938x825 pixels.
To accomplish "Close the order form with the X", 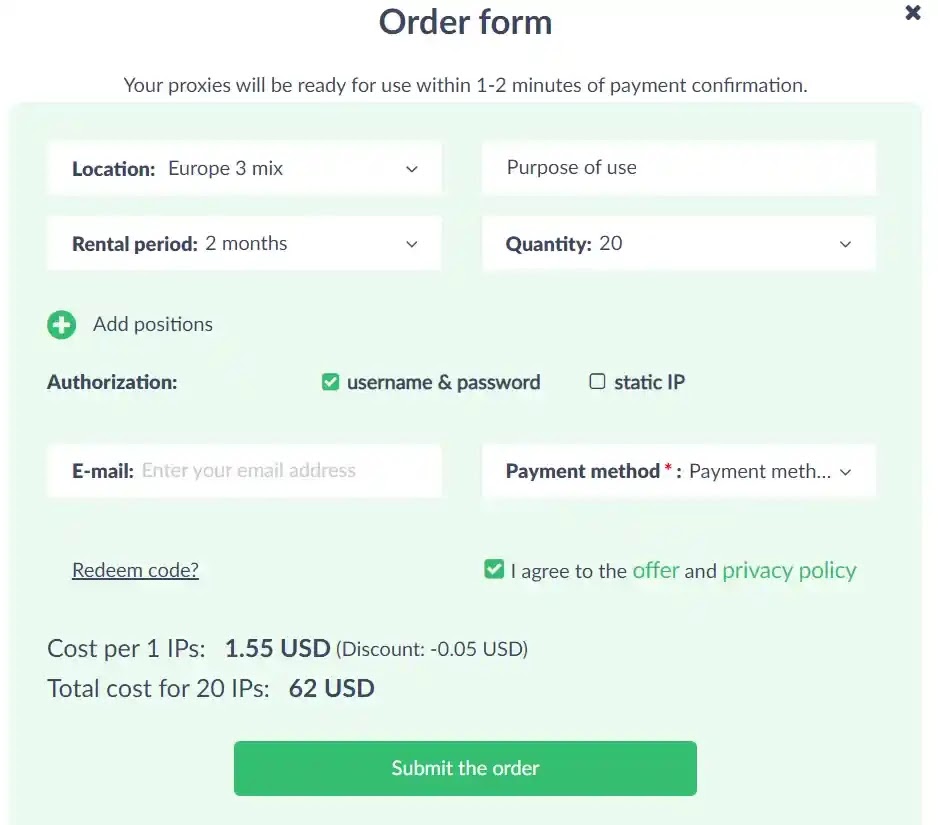I will pos(912,13).
